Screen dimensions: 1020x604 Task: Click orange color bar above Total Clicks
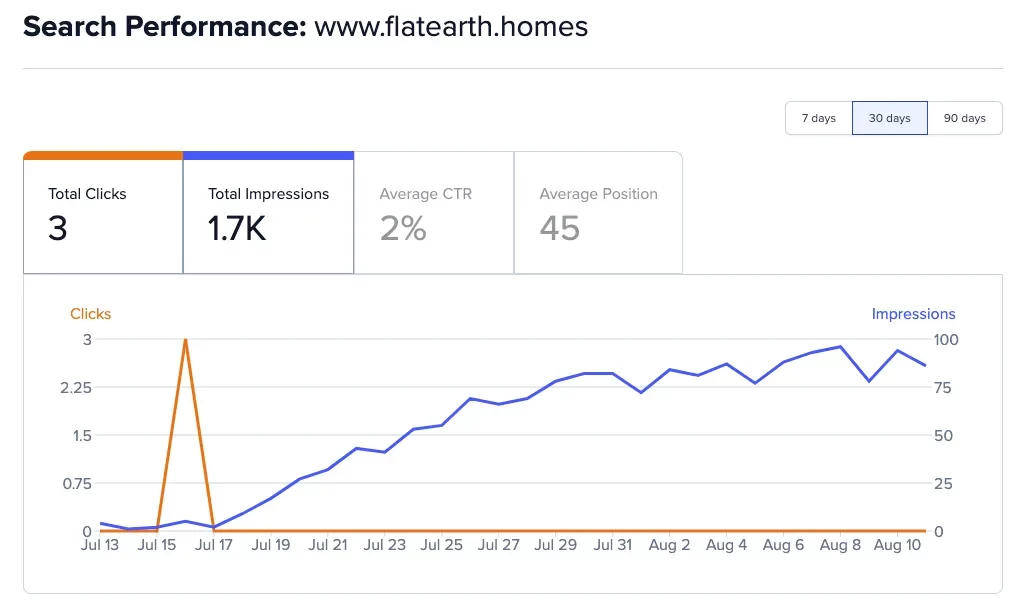click(x=103, y=155)
